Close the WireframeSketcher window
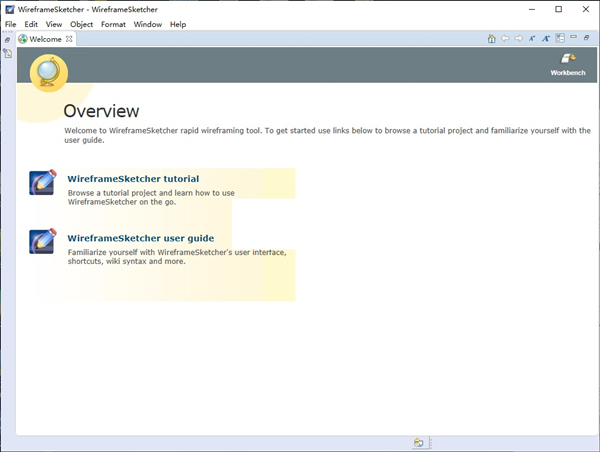Image resolution: width=600 pixels, height=452 pixels. [x=586, y=9]
